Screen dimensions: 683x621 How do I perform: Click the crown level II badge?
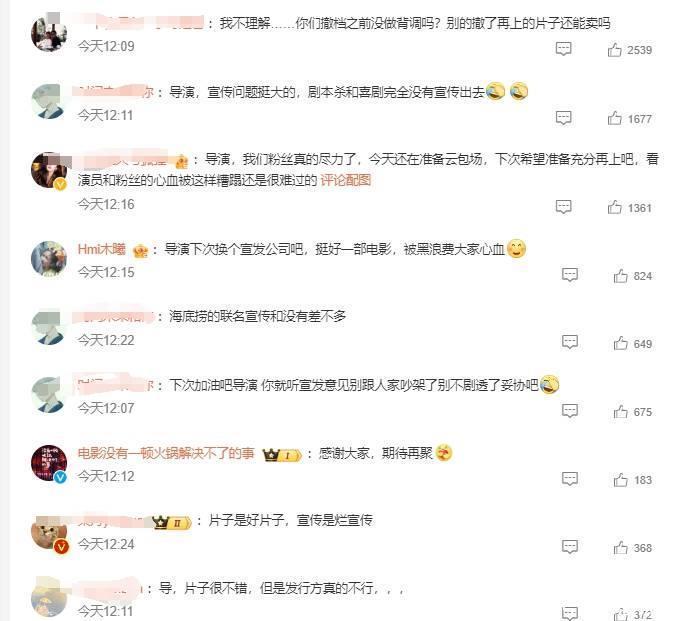172,522
